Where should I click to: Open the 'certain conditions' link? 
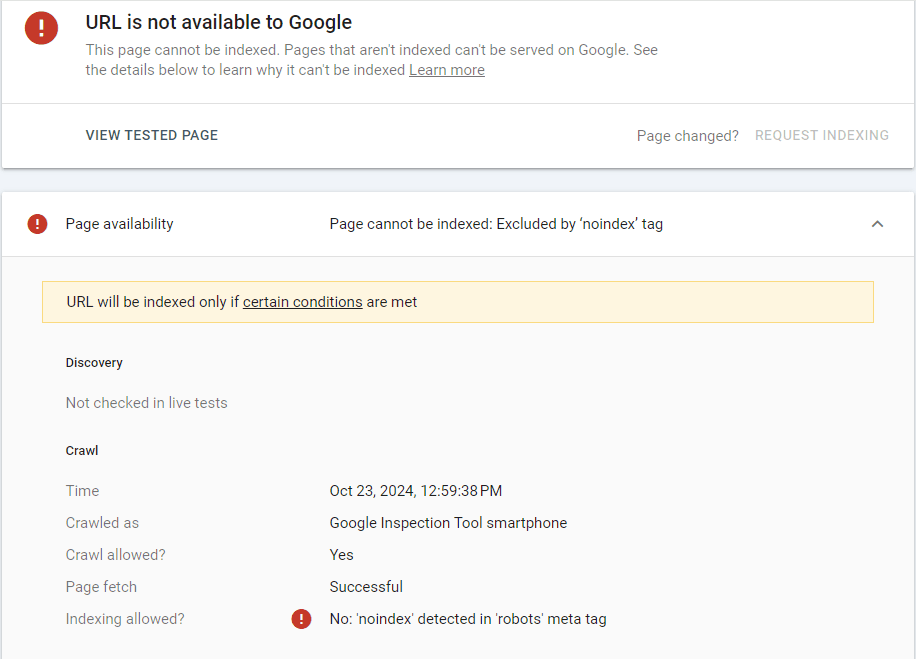(303, 302)
